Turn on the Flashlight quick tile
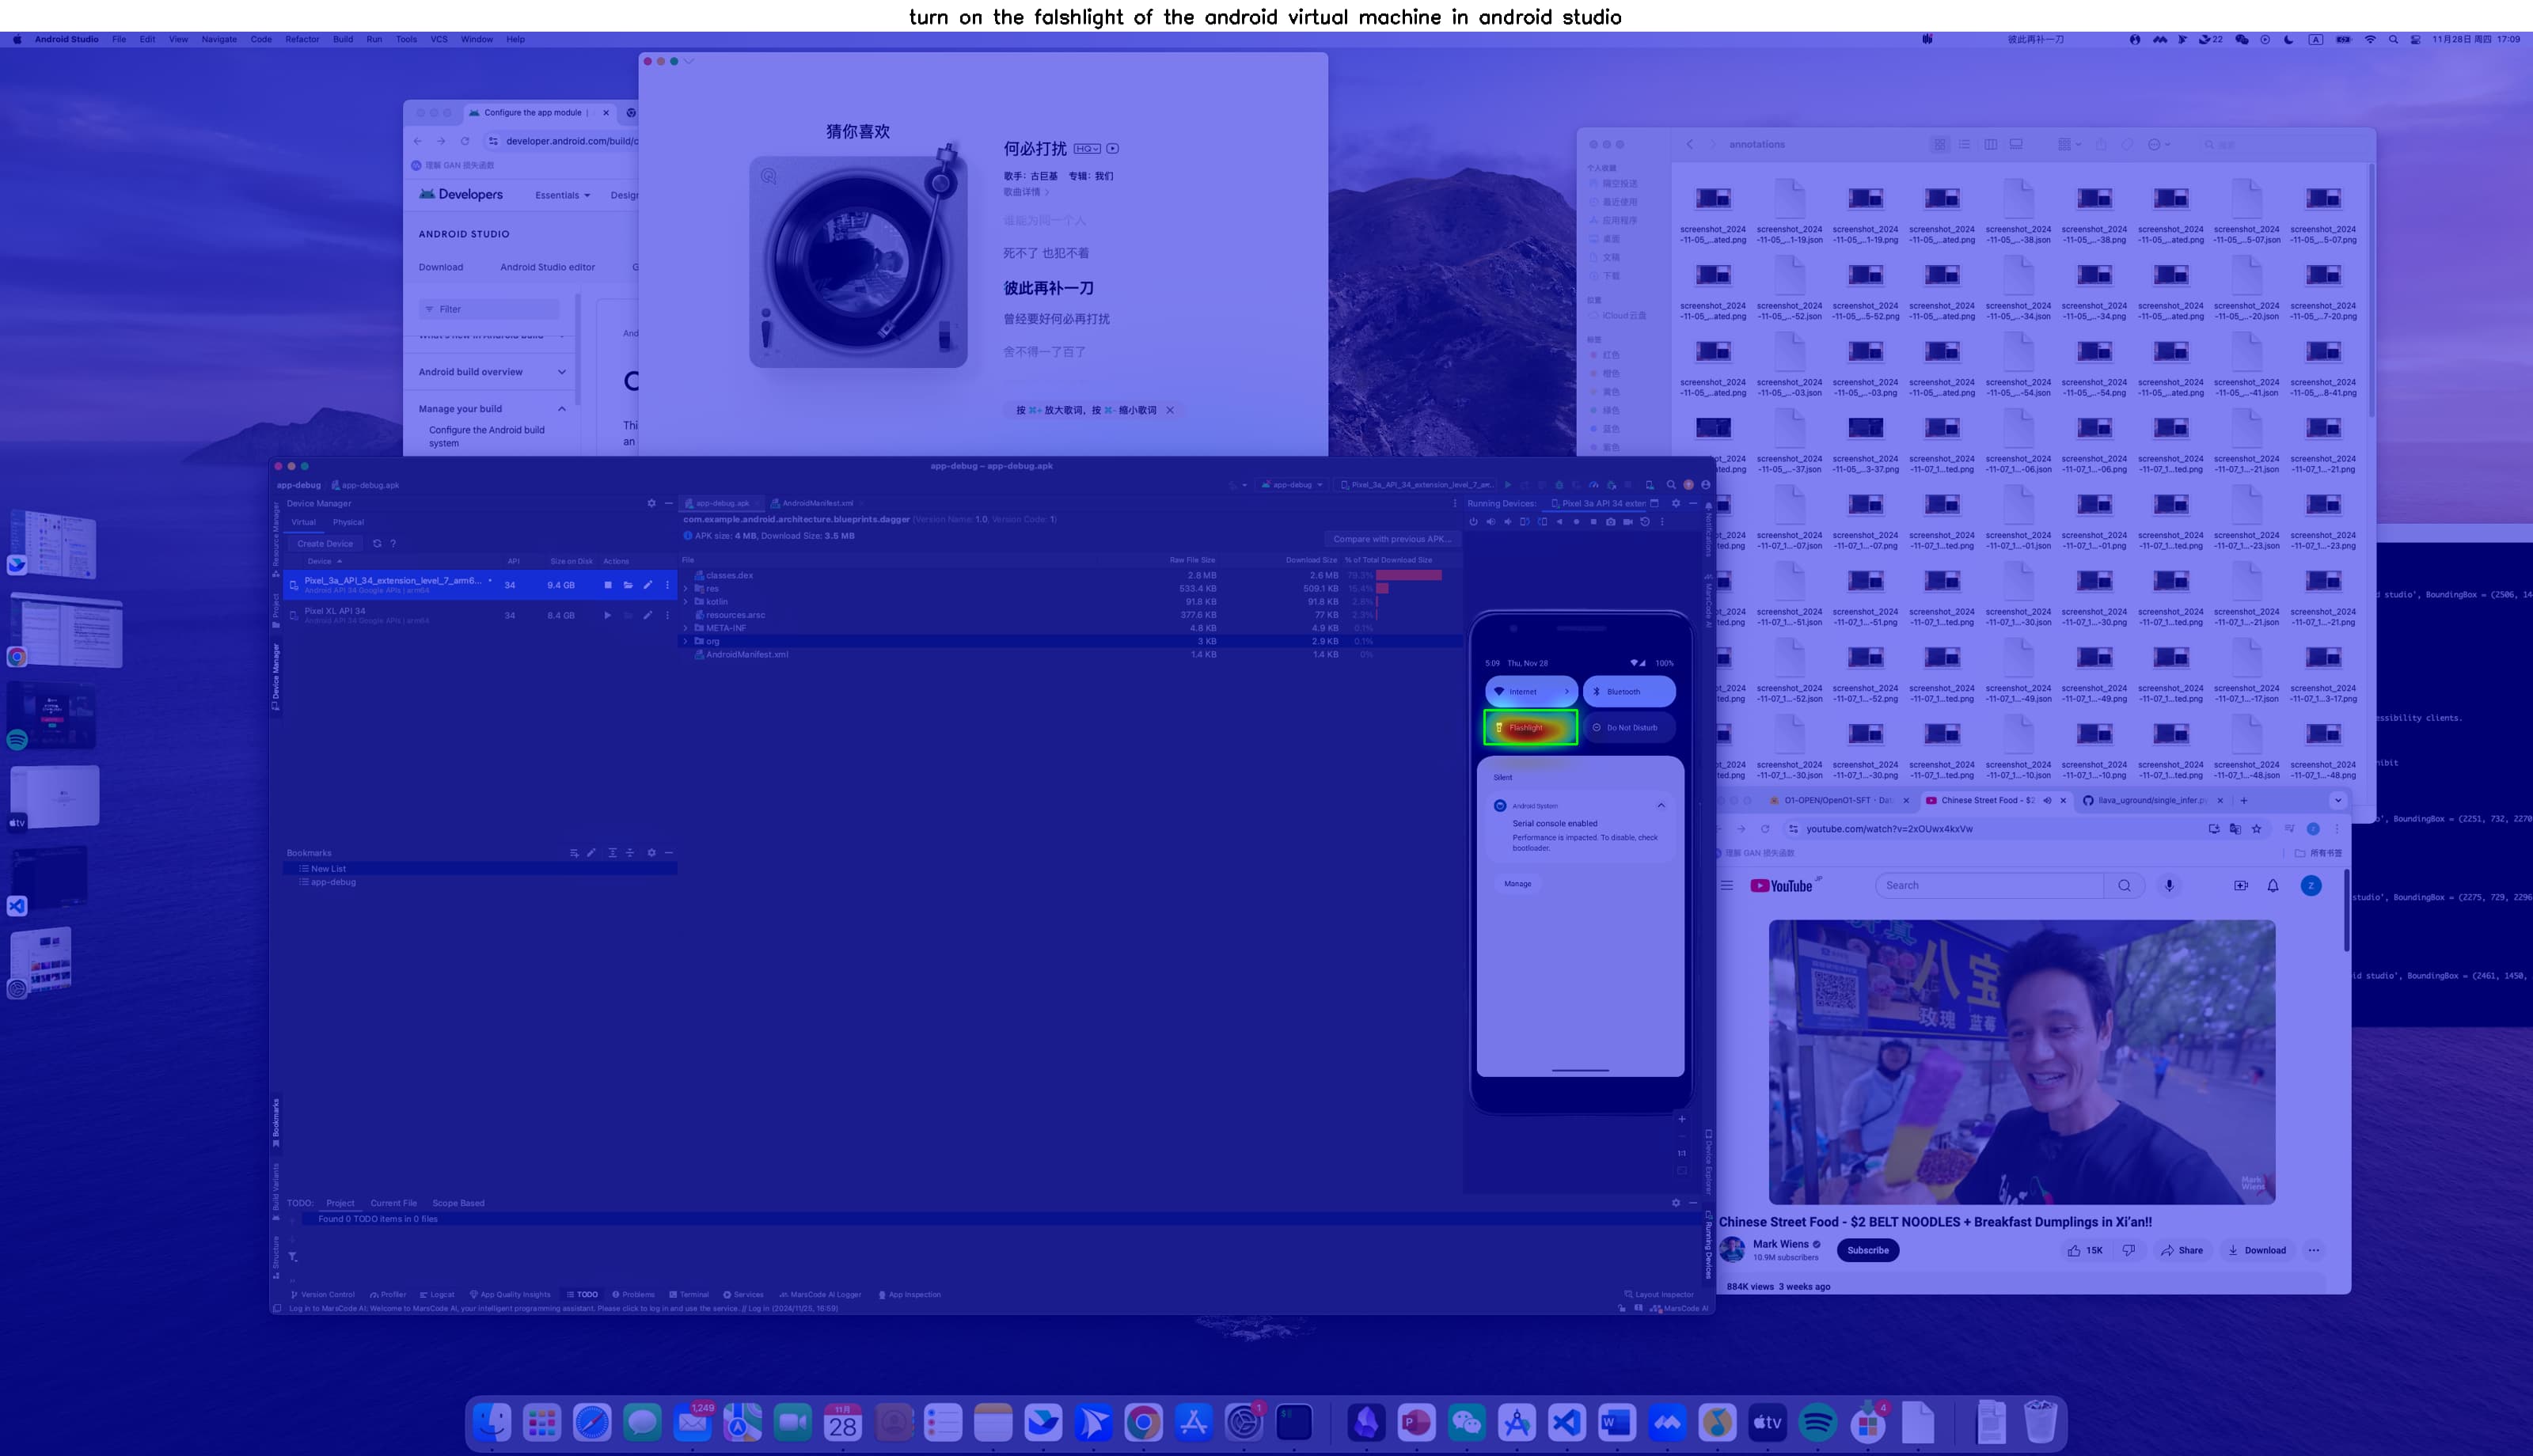2533x1456 pixels. coord(1530,727)
